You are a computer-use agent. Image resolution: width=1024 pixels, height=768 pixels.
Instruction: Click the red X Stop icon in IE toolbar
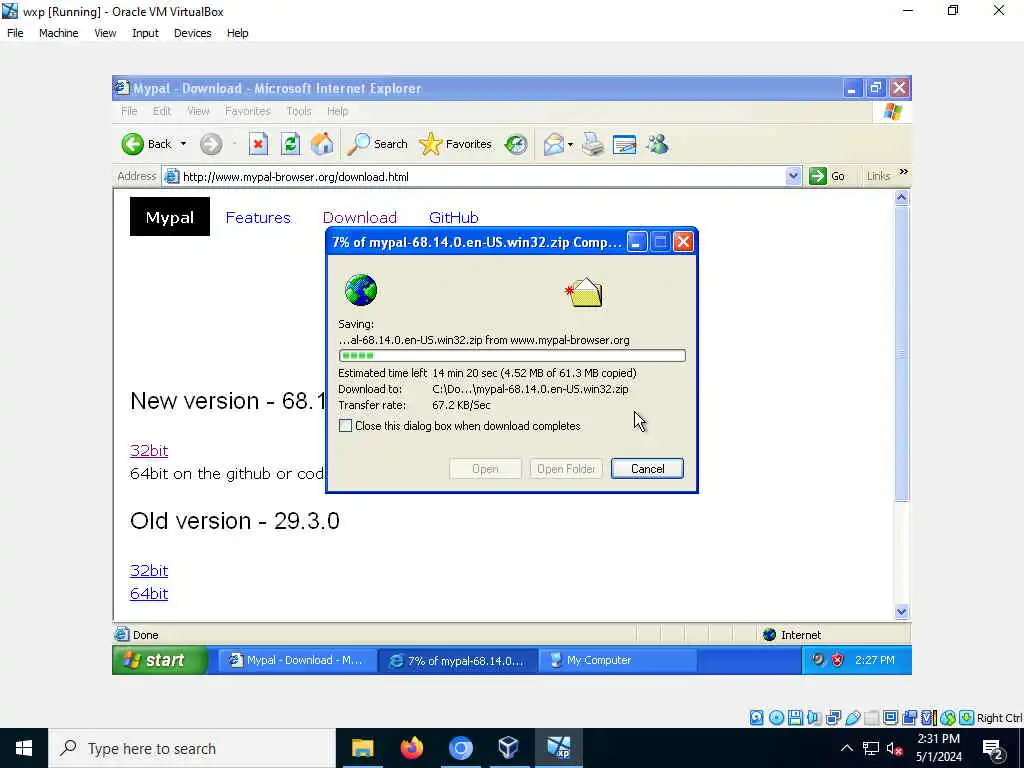(x=259, y=144)
